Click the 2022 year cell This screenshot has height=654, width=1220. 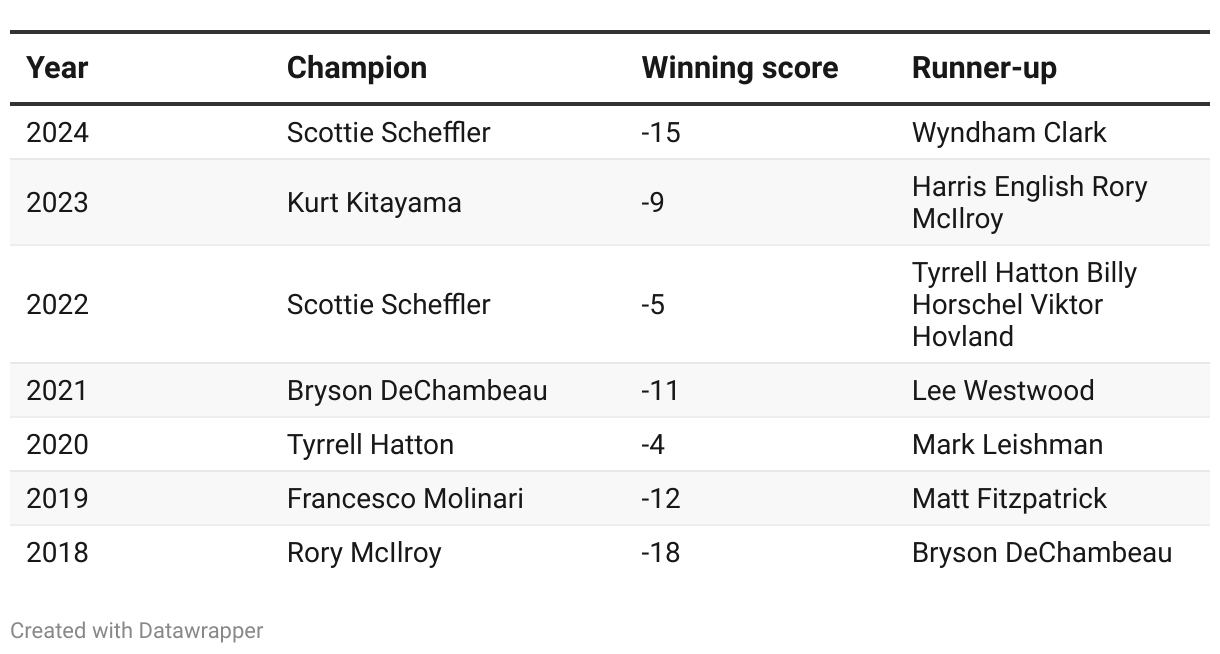pyautogui.click(x=57, y=304)
